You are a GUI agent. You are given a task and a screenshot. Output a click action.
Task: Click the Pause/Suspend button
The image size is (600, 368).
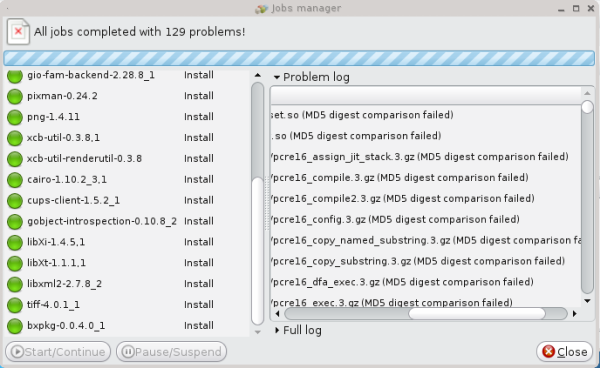(171, 352)
